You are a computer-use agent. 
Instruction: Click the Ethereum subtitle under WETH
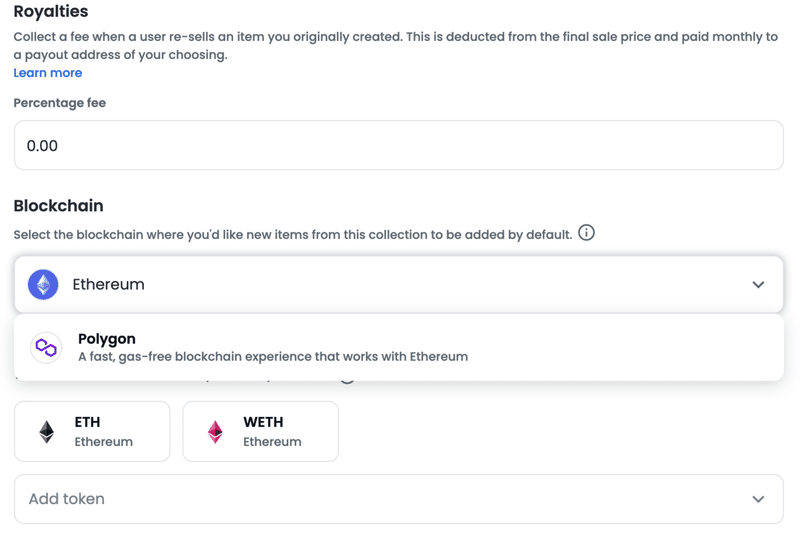(x=272, y=442)
